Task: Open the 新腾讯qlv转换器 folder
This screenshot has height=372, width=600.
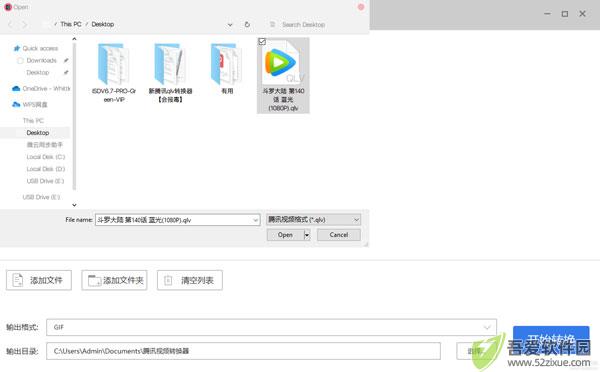Action: (x=170, y=73)
